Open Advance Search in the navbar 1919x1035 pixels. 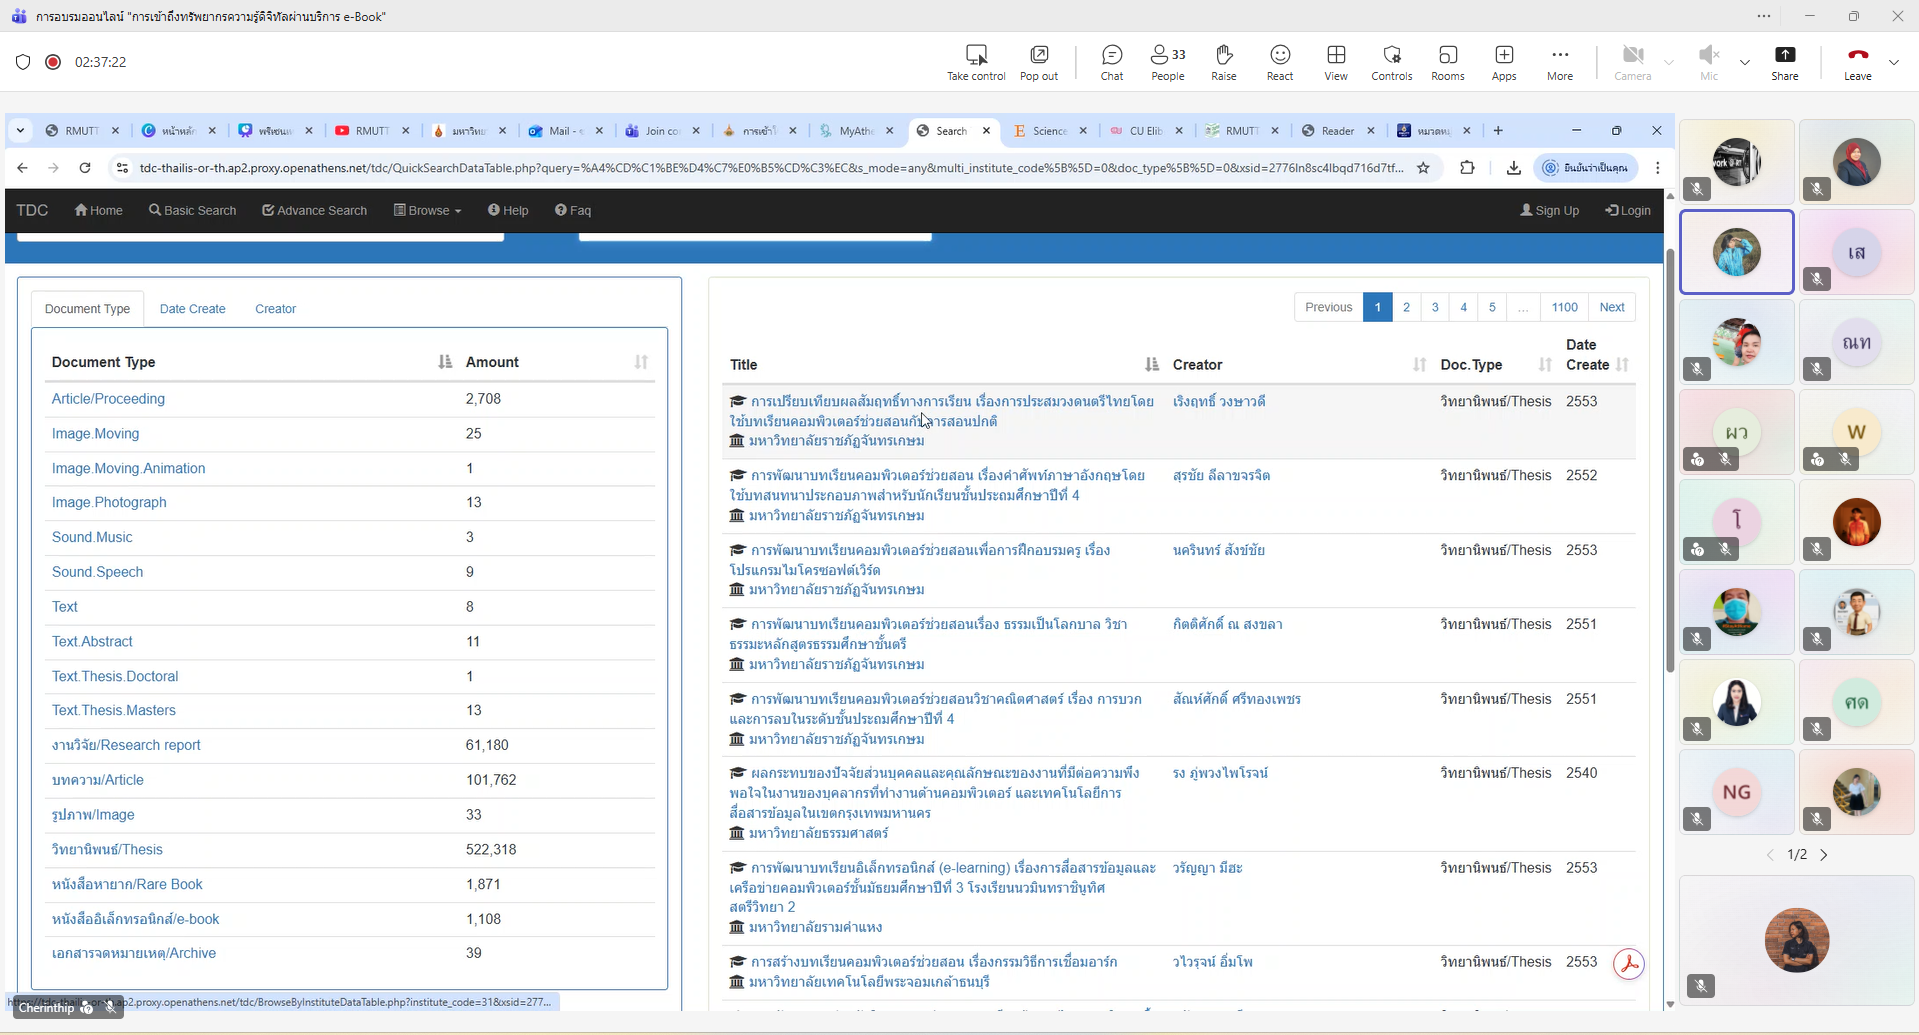[x=314, y=210]
